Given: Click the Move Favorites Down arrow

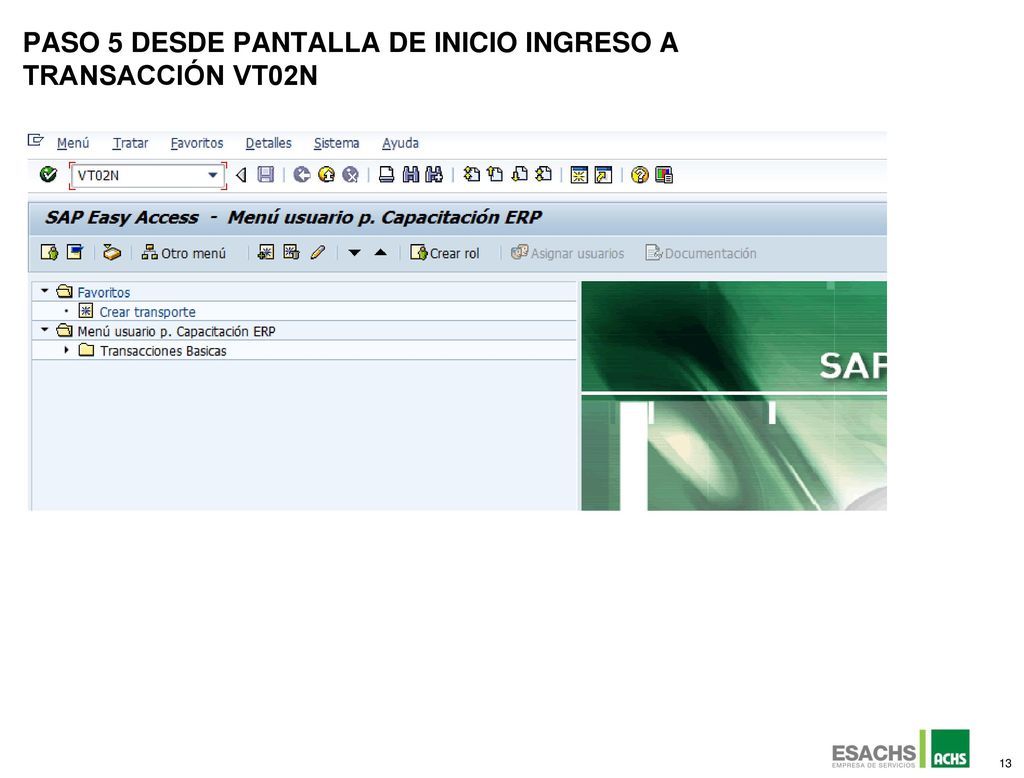Looking at the screenshot, I should [x=355, y=253].
